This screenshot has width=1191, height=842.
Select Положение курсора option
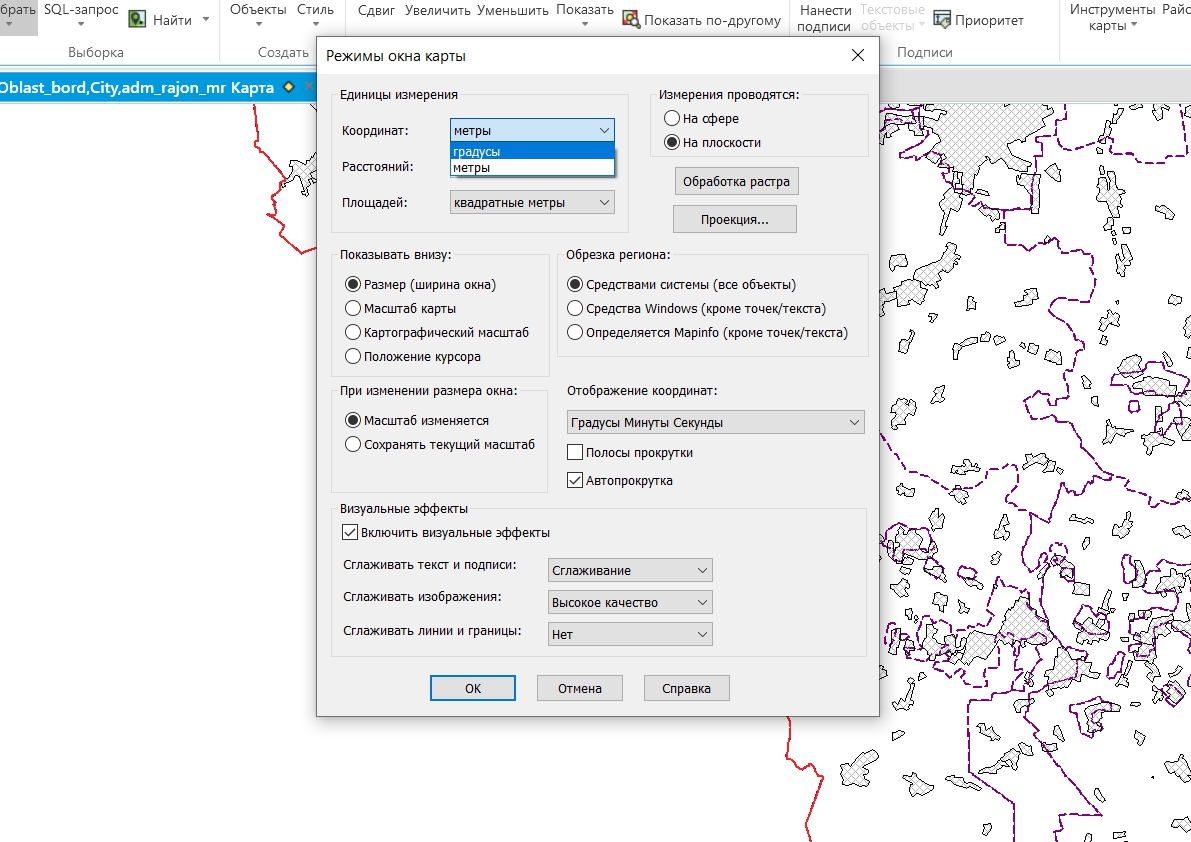click(x=352, y=356)
